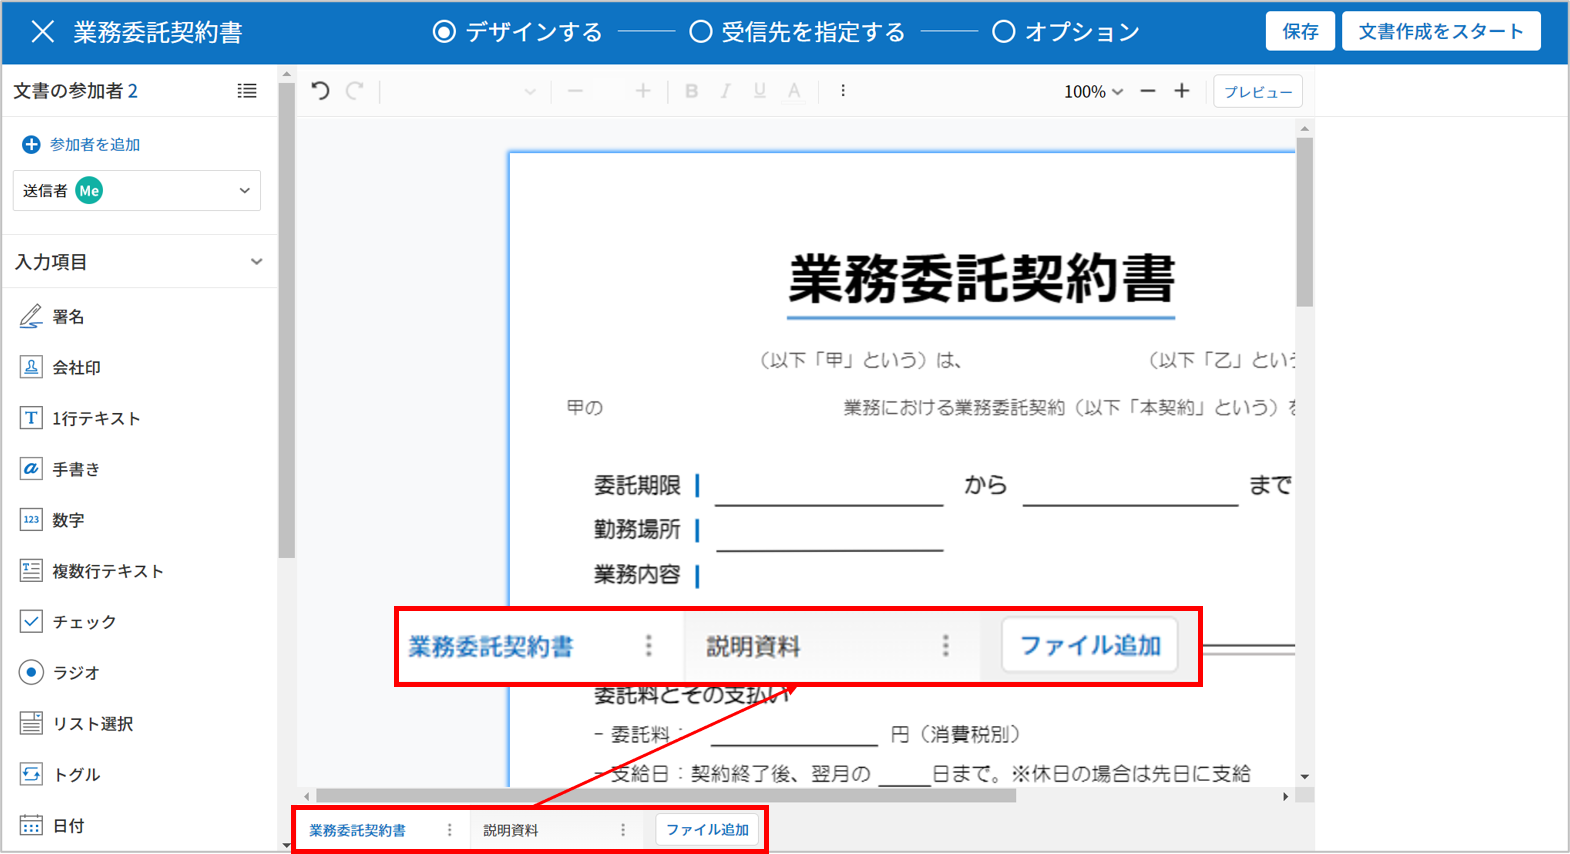Screen dimensions: 1570x854
Task: Click the document title 業務委託契約書 heading
Action: click(981, 278)
